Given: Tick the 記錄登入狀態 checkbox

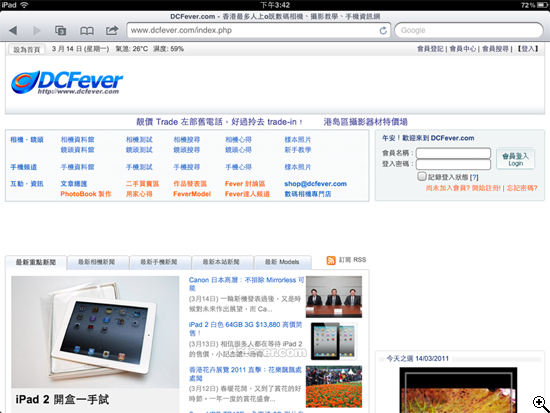Looking at the screenshot, I should pos(422,176).
